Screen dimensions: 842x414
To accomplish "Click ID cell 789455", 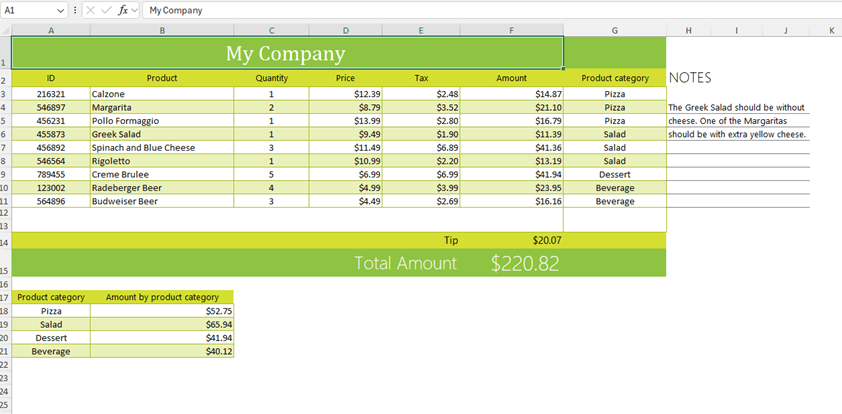I will [x=51, y=175].
